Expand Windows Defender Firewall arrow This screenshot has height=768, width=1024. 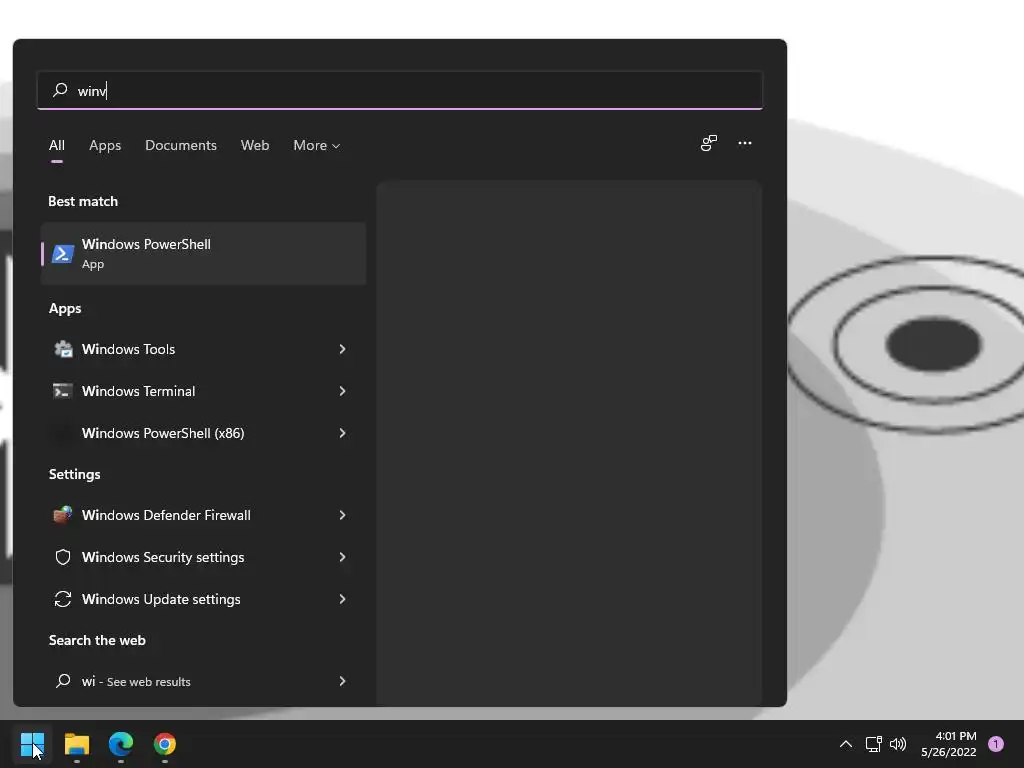tap(342, 515)
